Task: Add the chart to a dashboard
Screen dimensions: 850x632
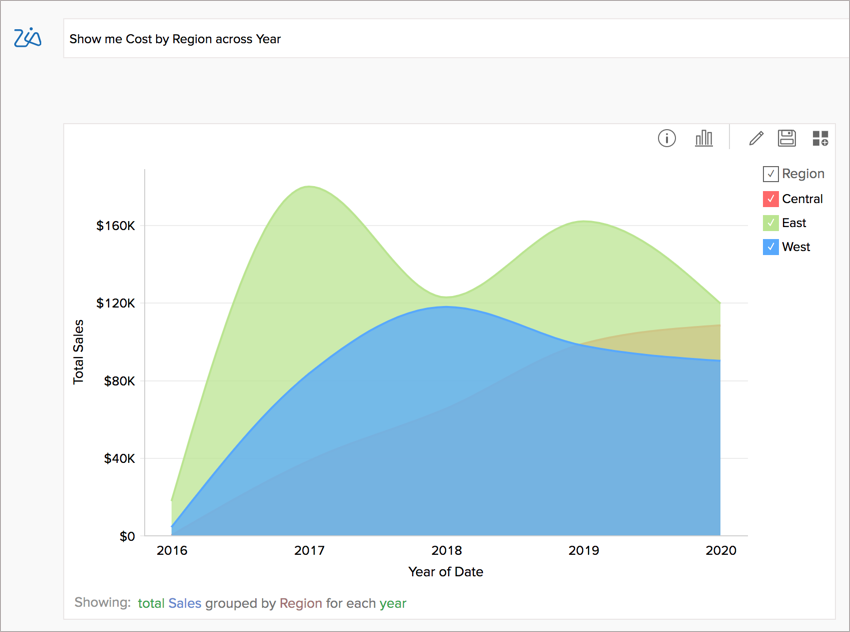Action: coord(820,137)
